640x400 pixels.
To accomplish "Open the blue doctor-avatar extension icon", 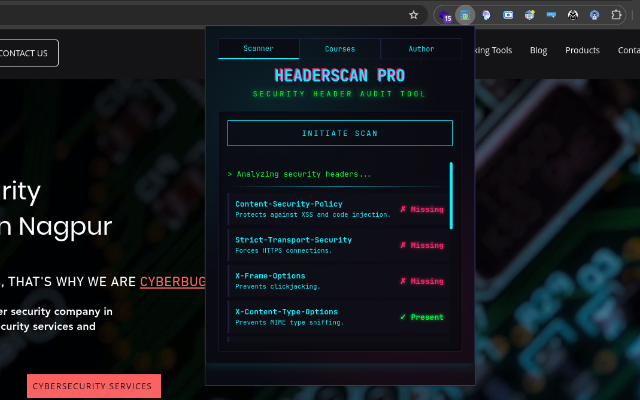I will pos(594,15).
